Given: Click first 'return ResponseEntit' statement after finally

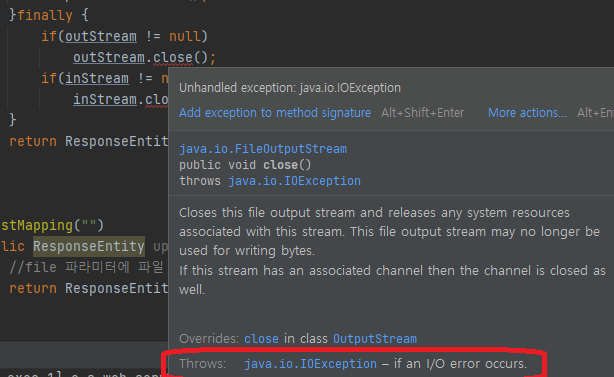Looking at the screenshot, I should (89, 141).
